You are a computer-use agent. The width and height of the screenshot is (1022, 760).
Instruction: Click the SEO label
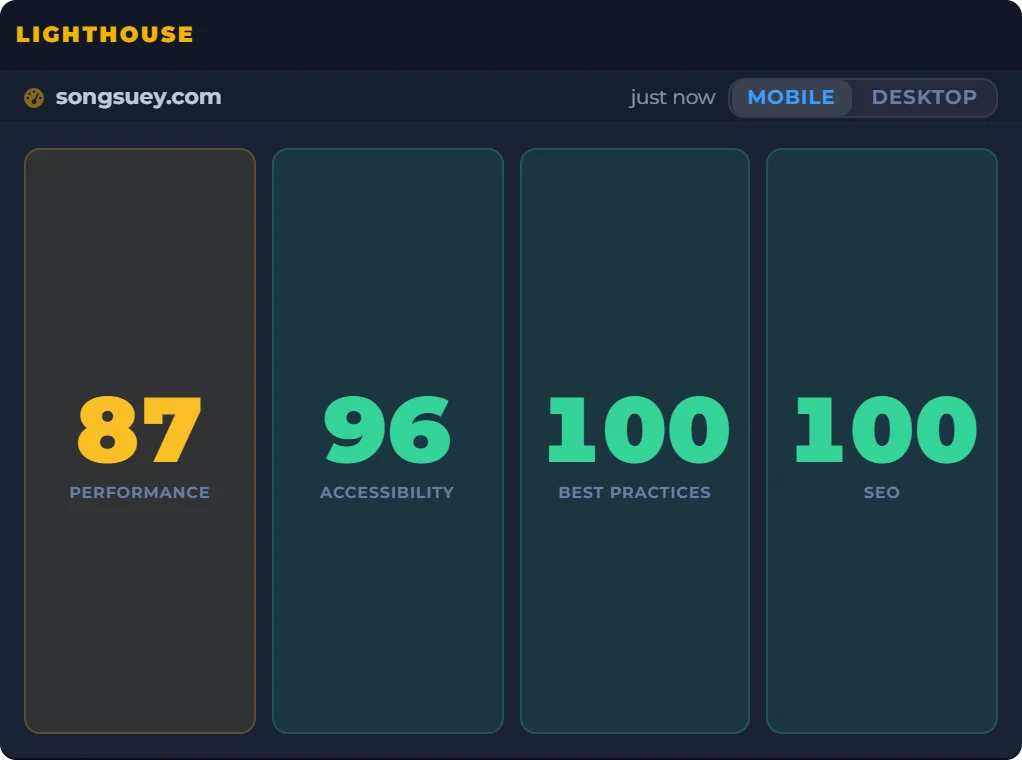(882, 492)
